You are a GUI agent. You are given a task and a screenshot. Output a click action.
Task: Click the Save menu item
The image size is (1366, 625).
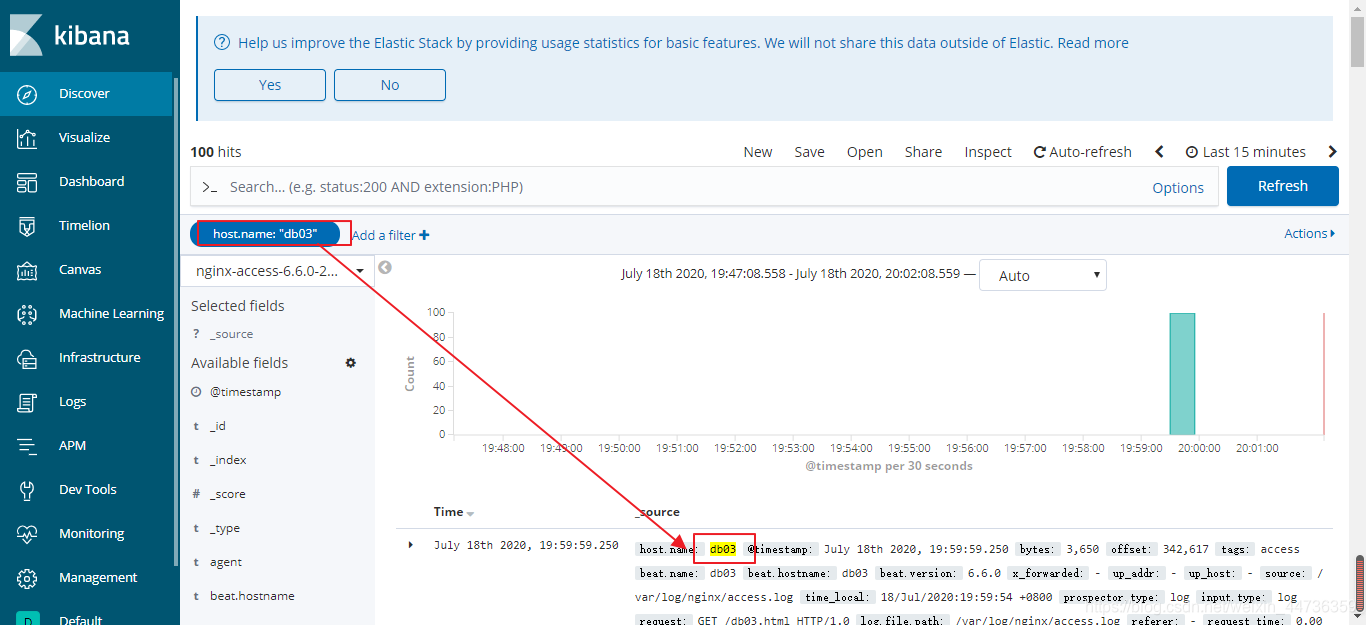click(810, 152)
